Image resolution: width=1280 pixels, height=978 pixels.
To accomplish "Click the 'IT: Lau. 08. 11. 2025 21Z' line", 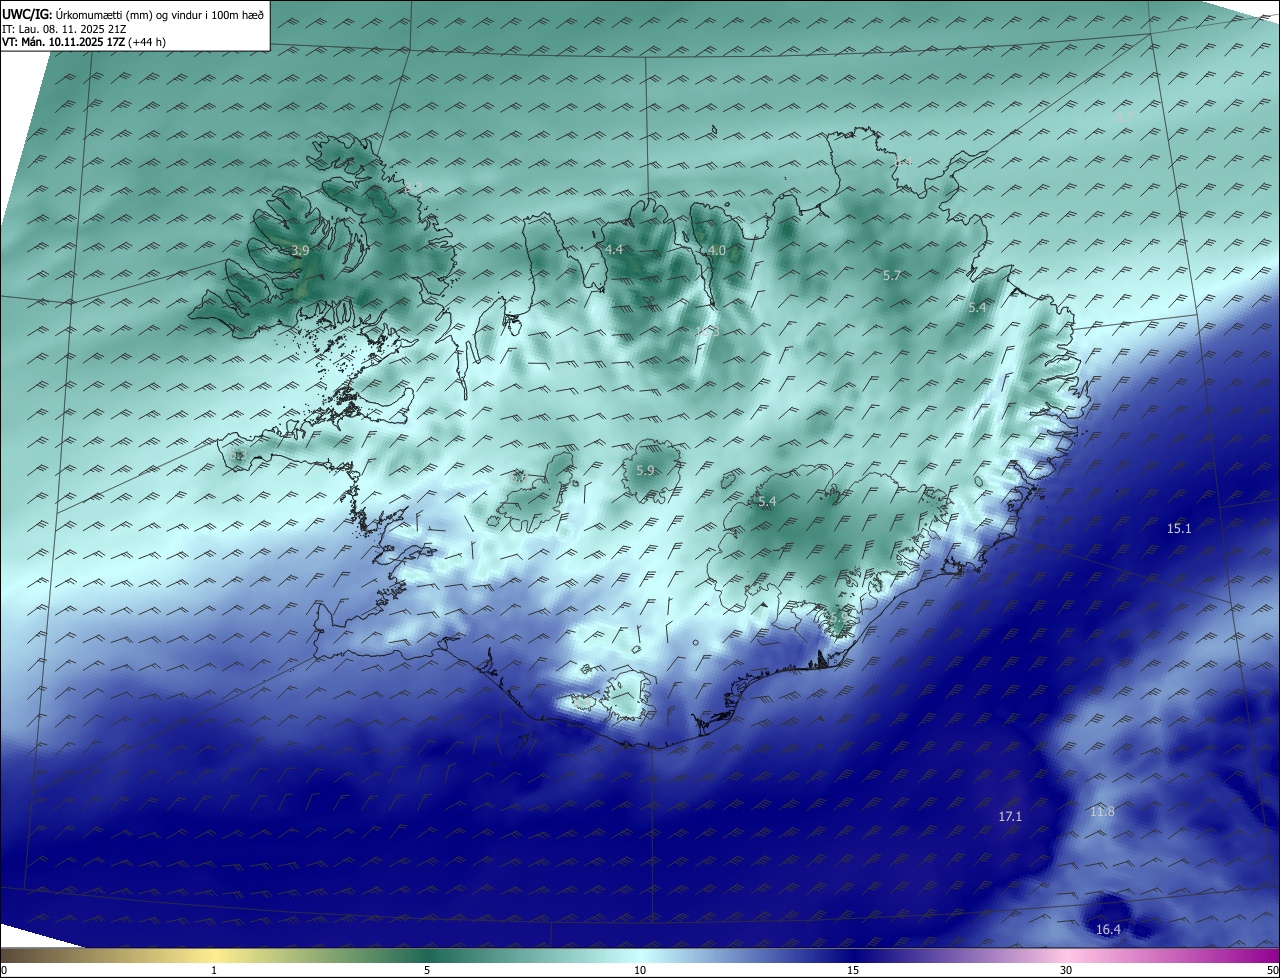I will pos(63,28).
